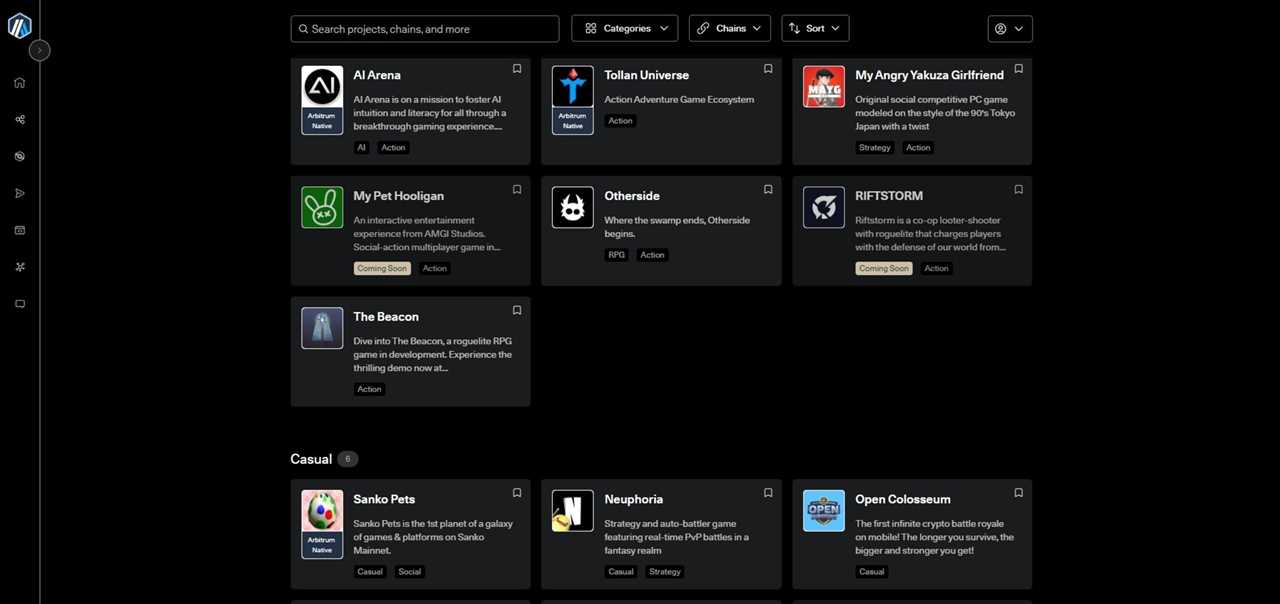Go to Home via the sidebar house icon
The width and height of the screenshot is (1280, 604).
[19, 83]
